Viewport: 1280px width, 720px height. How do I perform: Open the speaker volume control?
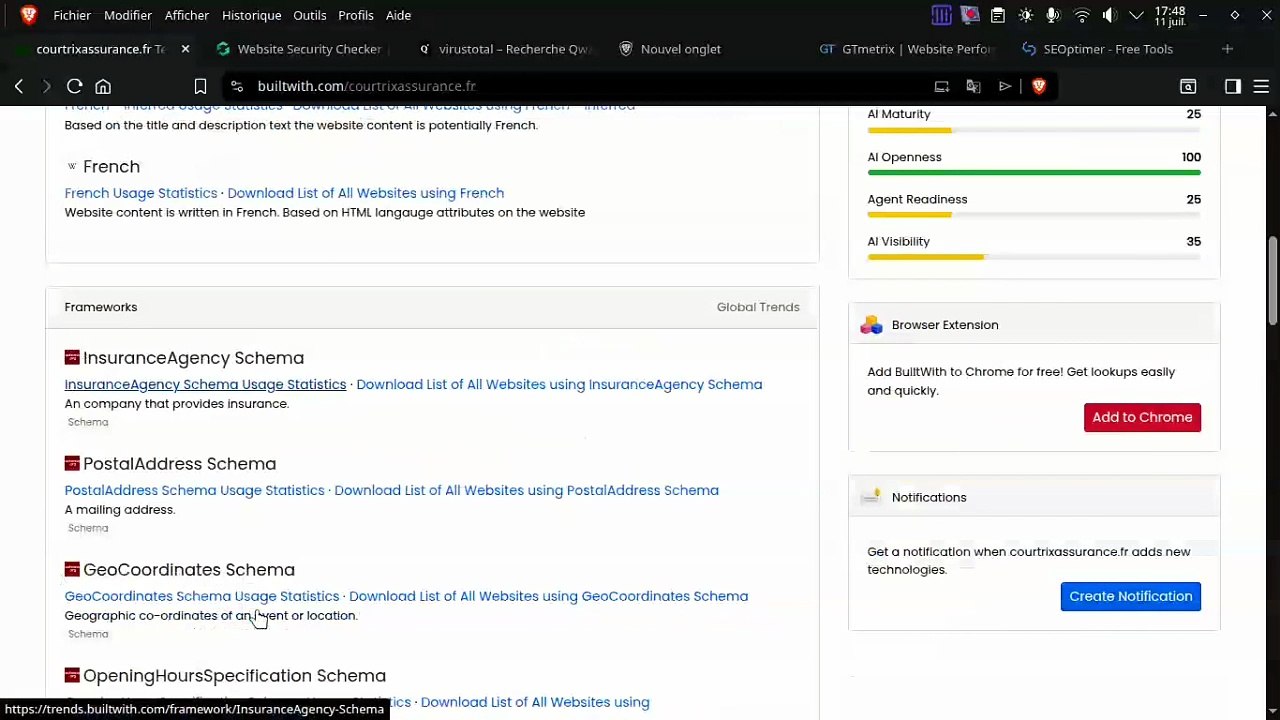[1109, 15]
